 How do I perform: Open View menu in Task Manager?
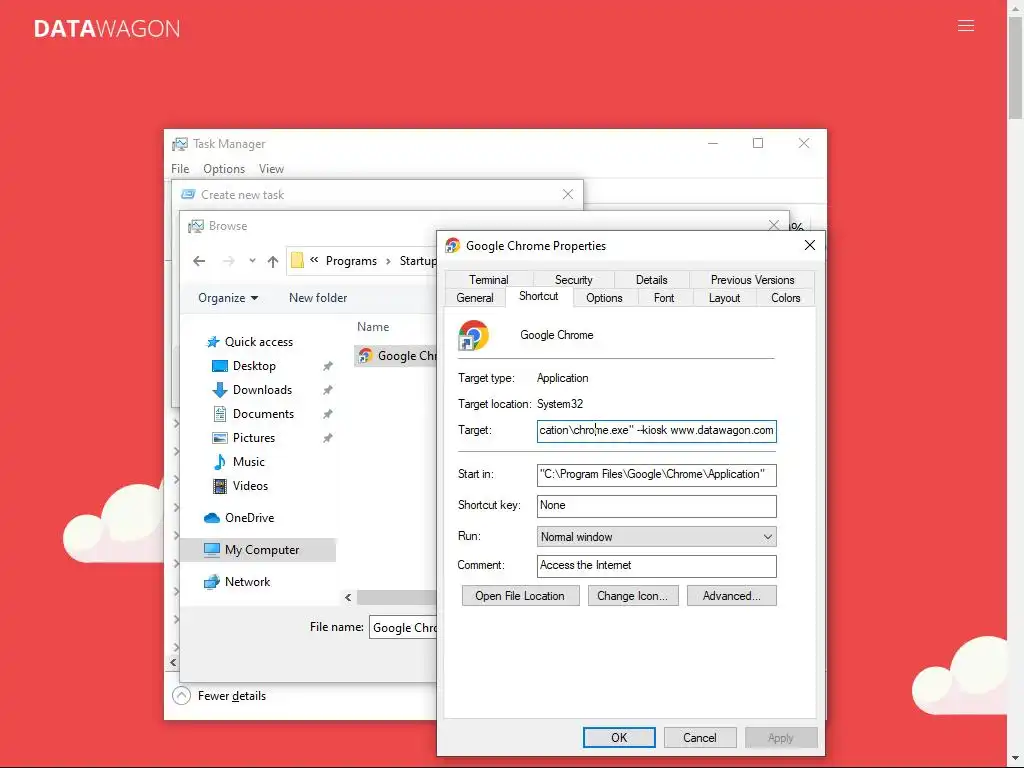click(271, 168)
